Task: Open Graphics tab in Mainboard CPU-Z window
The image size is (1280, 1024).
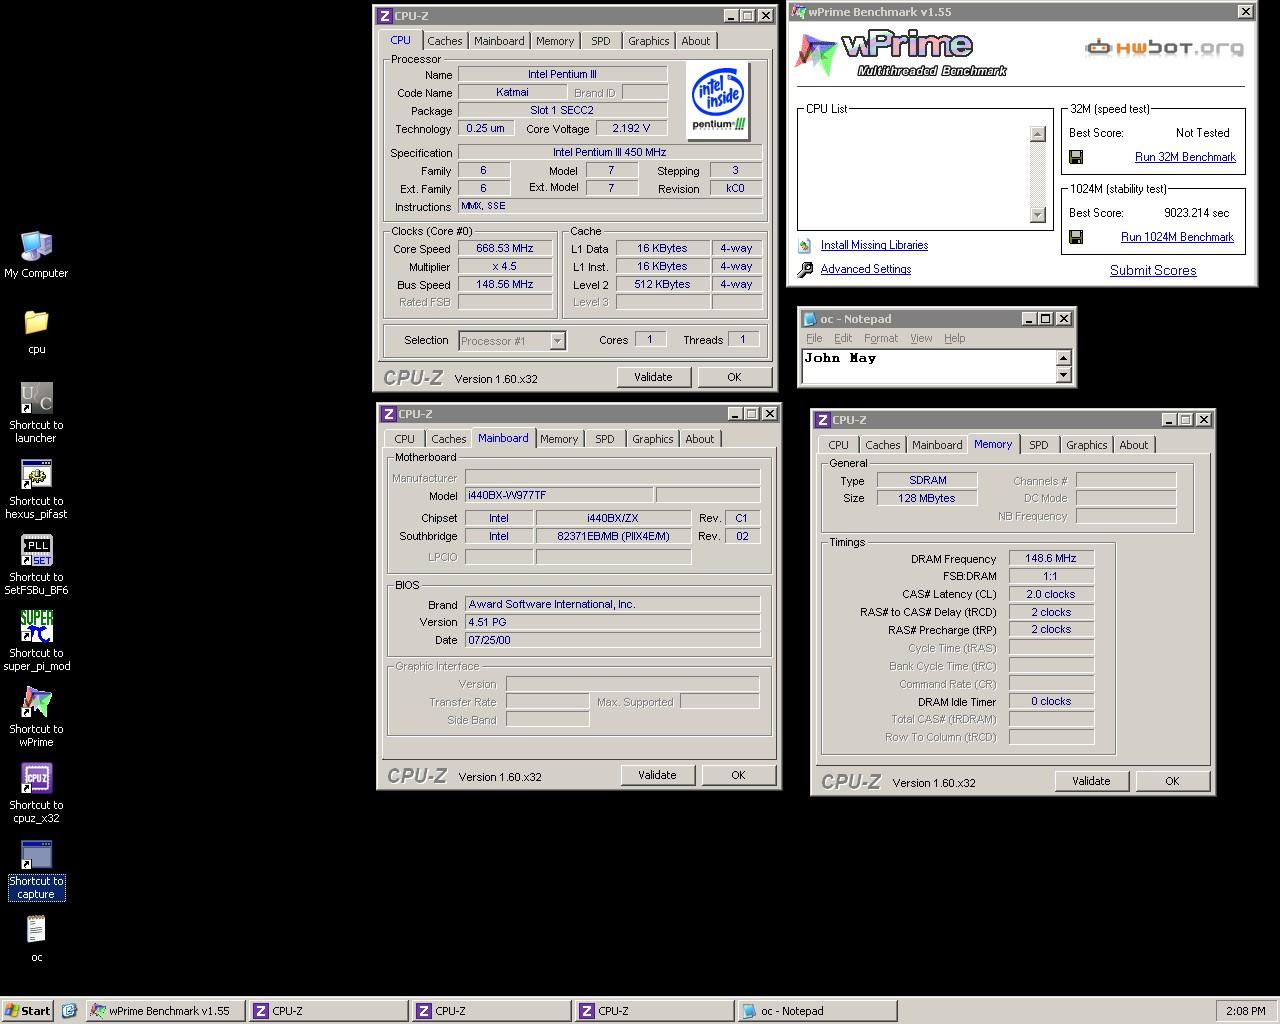Action: click(653, 439)
